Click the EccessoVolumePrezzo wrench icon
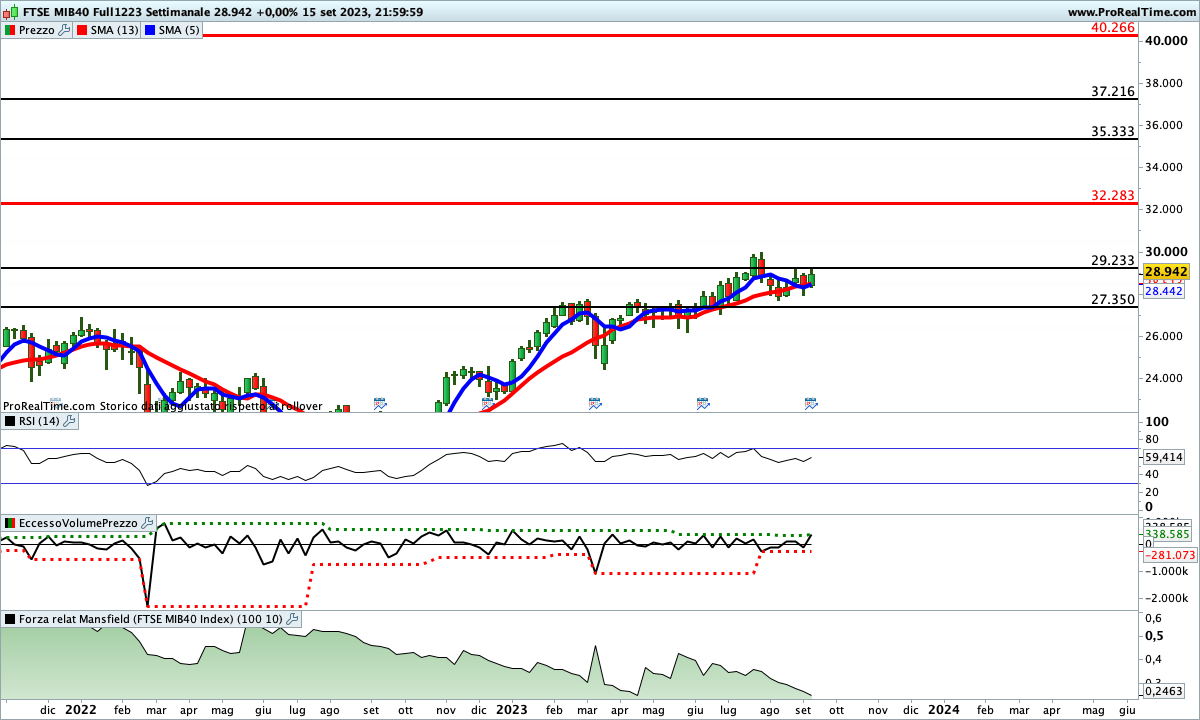Image resolution: width=1200 pixels, height=720 pixels. (x=148, y=523)
